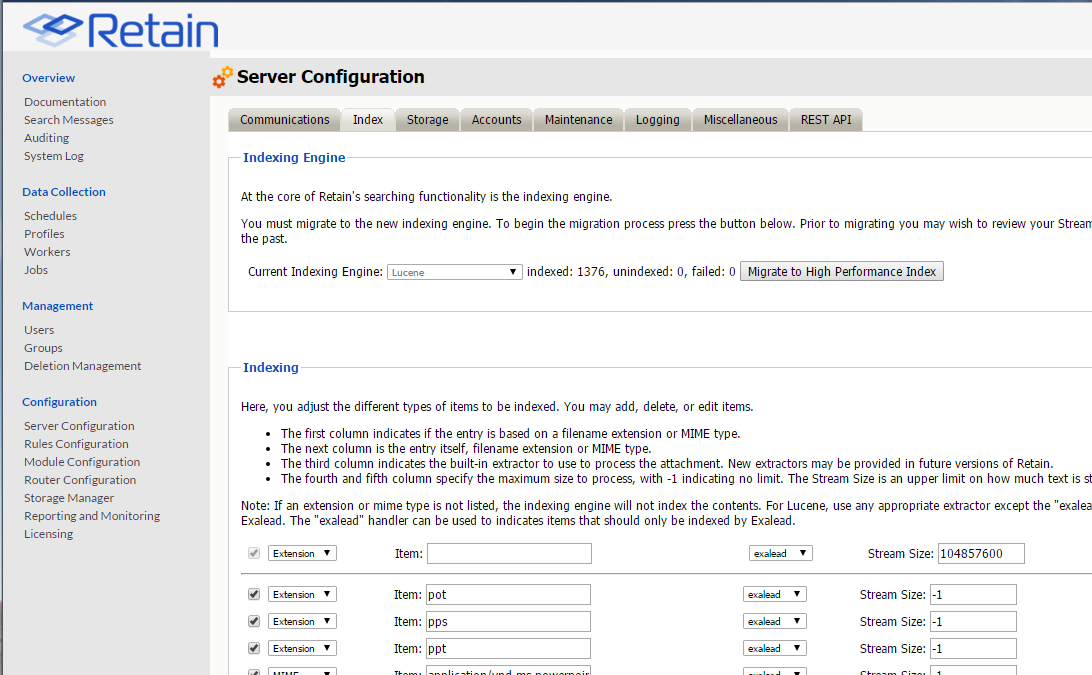Click the 'Indexing Engine' section title
Image resolution: width=1092 pixels, height=675 pixels.
click(x=294, y=158)
